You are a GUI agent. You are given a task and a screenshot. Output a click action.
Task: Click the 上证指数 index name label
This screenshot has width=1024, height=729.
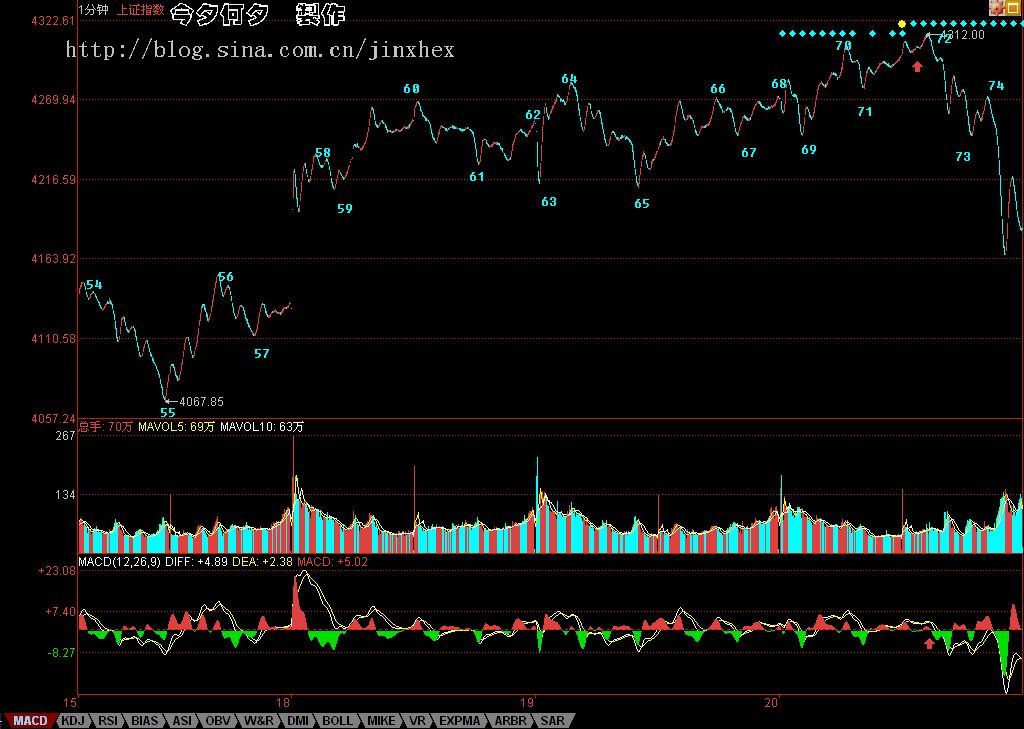[x=139, y=10]
